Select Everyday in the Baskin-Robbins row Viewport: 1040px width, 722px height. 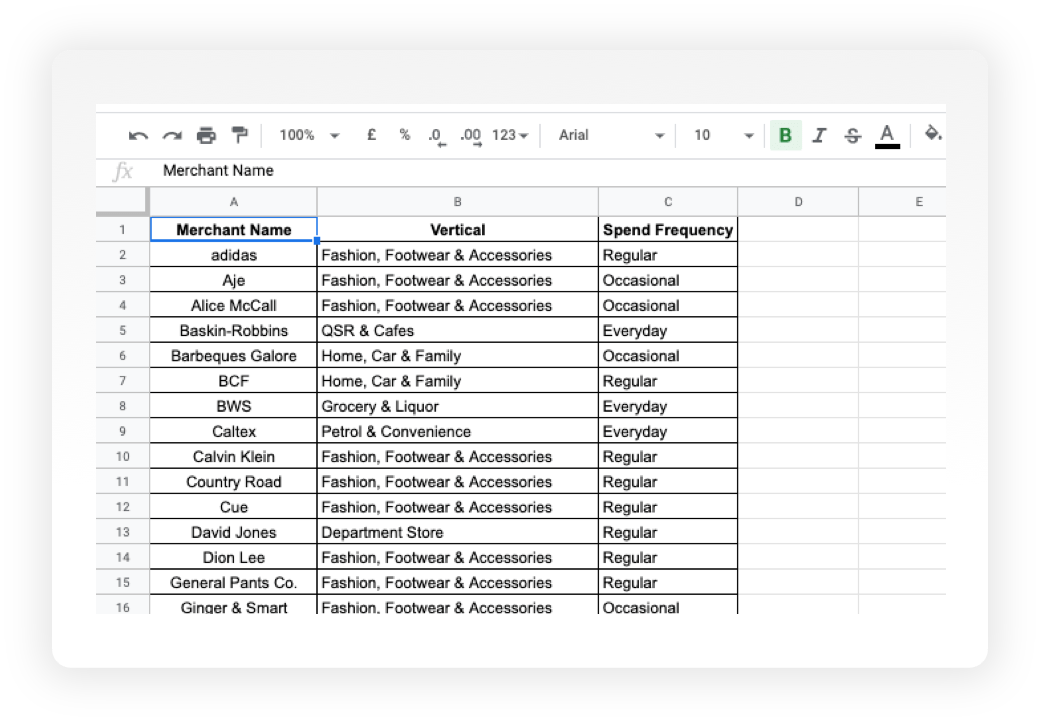(x=668, y=330)
